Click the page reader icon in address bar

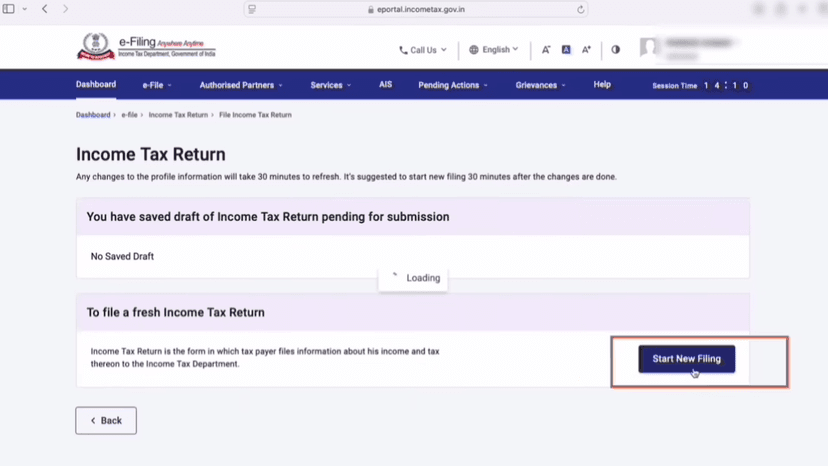click(x=252, y=9)
